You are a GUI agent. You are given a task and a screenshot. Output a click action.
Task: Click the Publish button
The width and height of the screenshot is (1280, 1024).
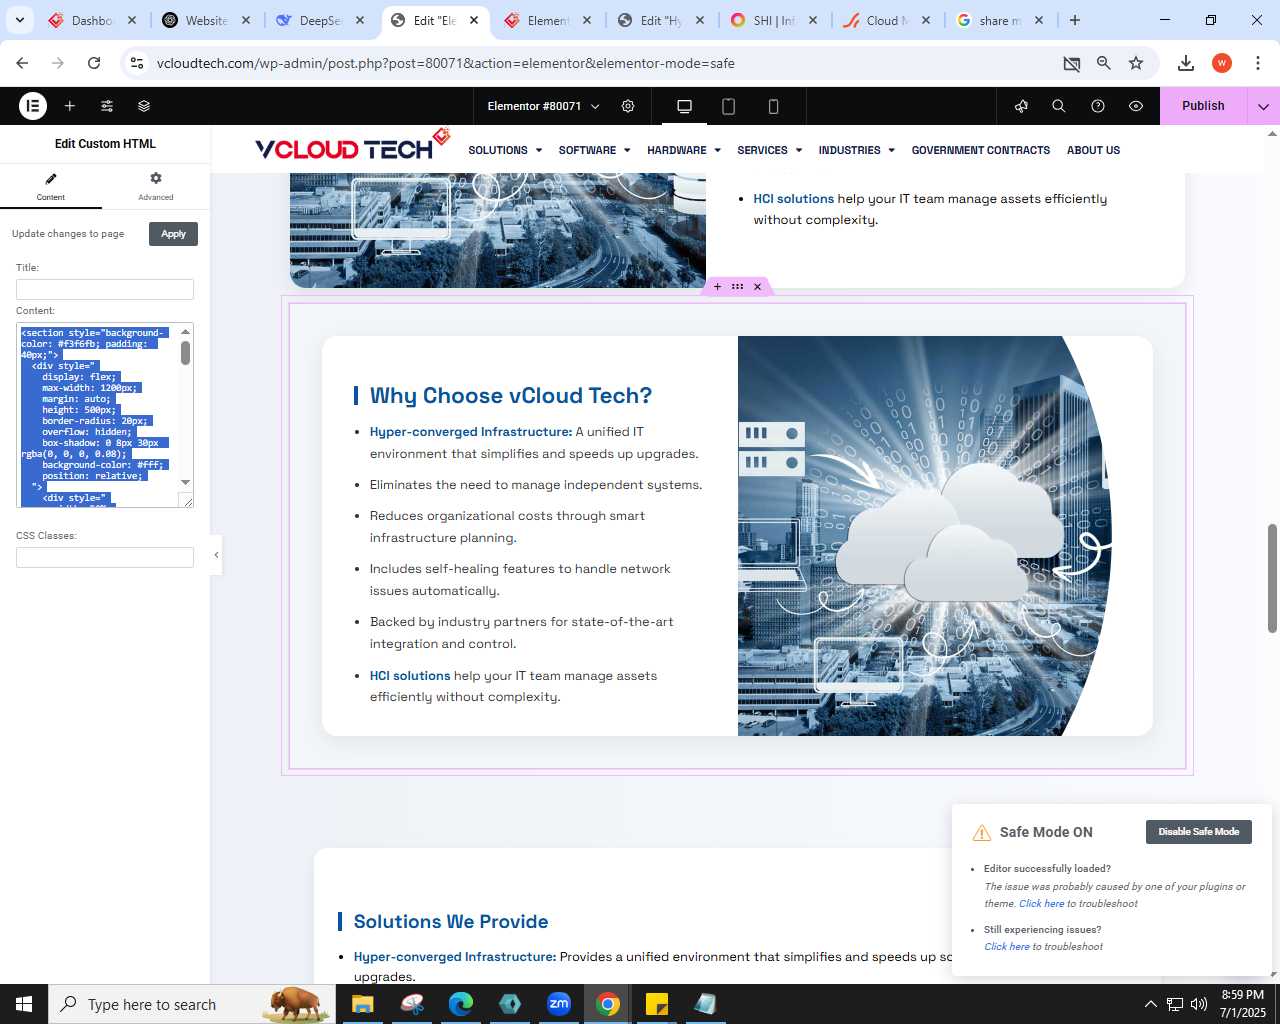[1203, 106]
